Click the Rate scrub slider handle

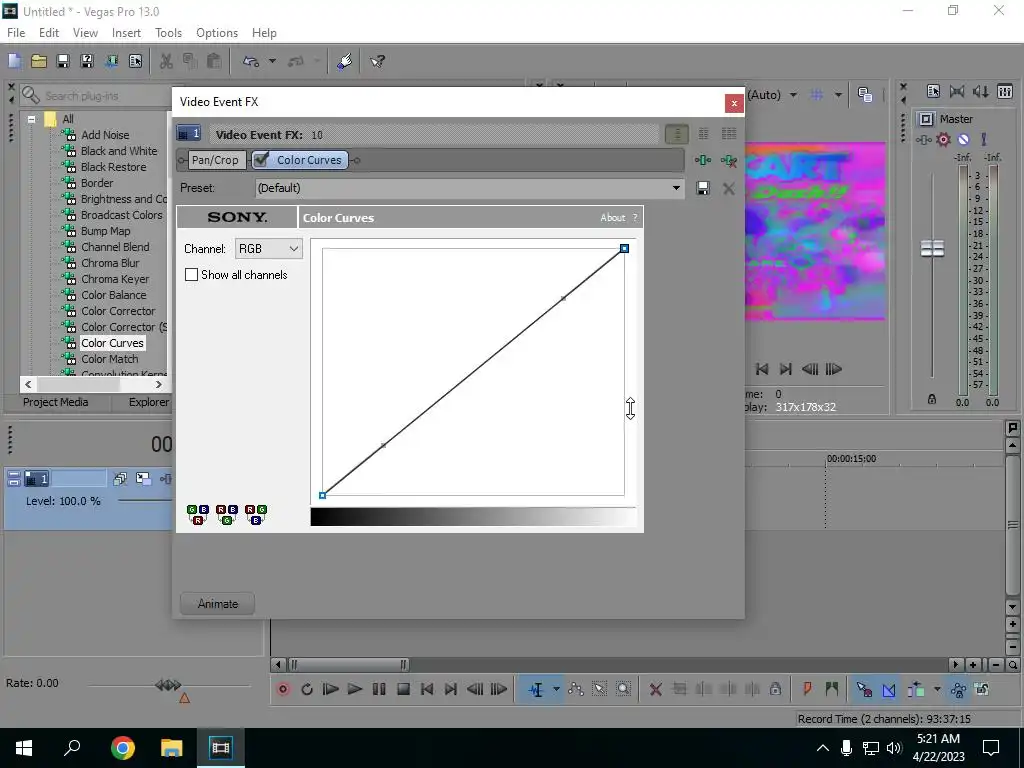(x=168, y=685)
